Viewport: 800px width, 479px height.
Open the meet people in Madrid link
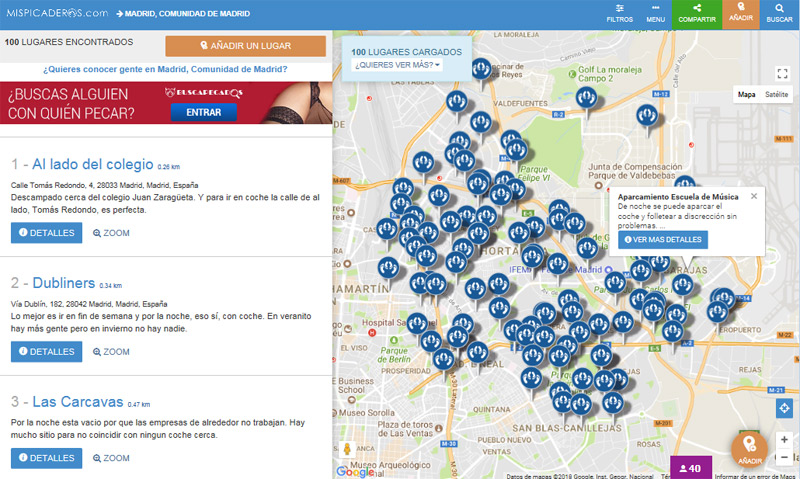click(x=165, y=69)
